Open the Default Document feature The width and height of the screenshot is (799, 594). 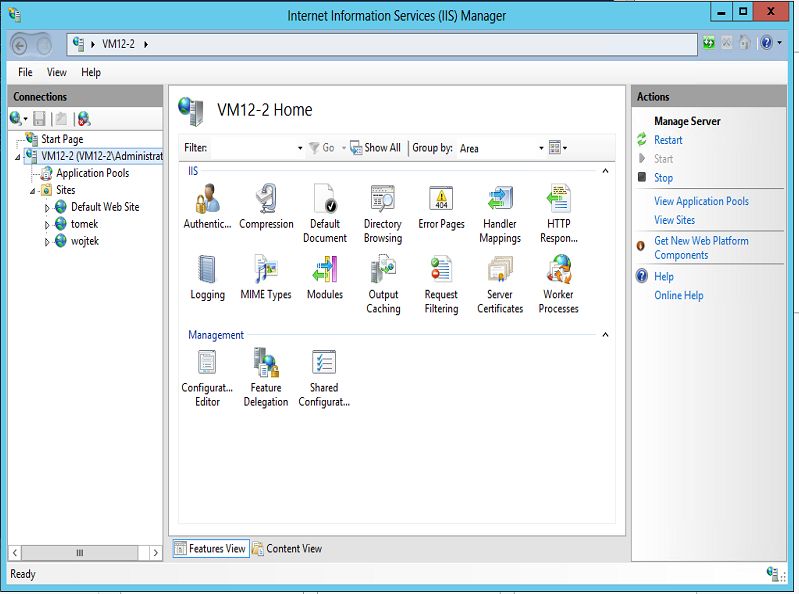[325, 213]
